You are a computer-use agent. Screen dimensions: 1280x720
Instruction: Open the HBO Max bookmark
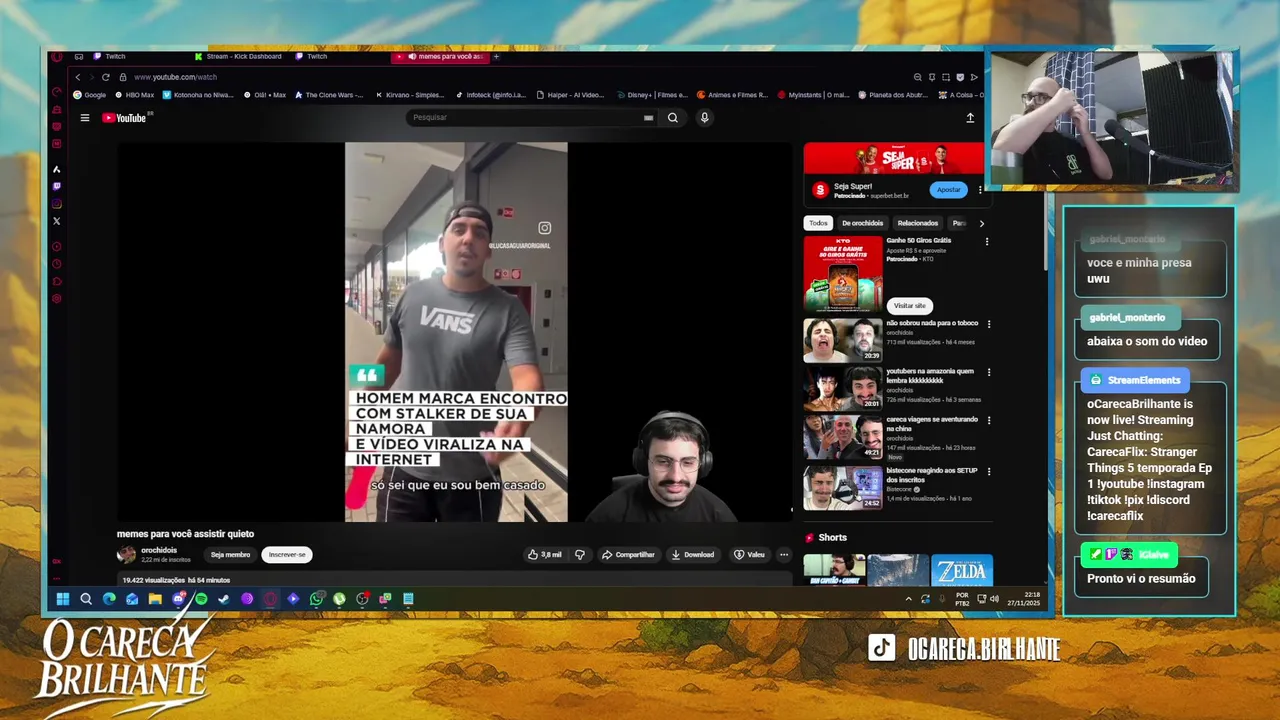pos(134,95)
